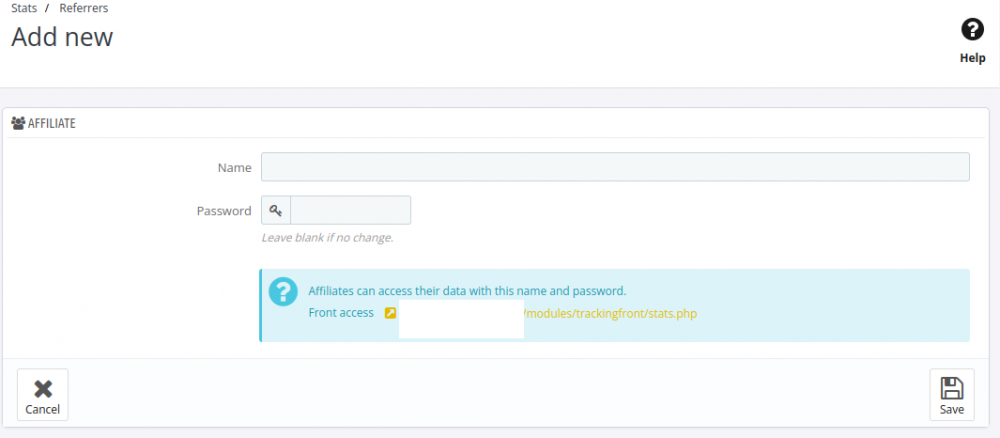The height and width of the screenshot is (438, 1000).
Task: Click the Name field label
Action: 234,168
